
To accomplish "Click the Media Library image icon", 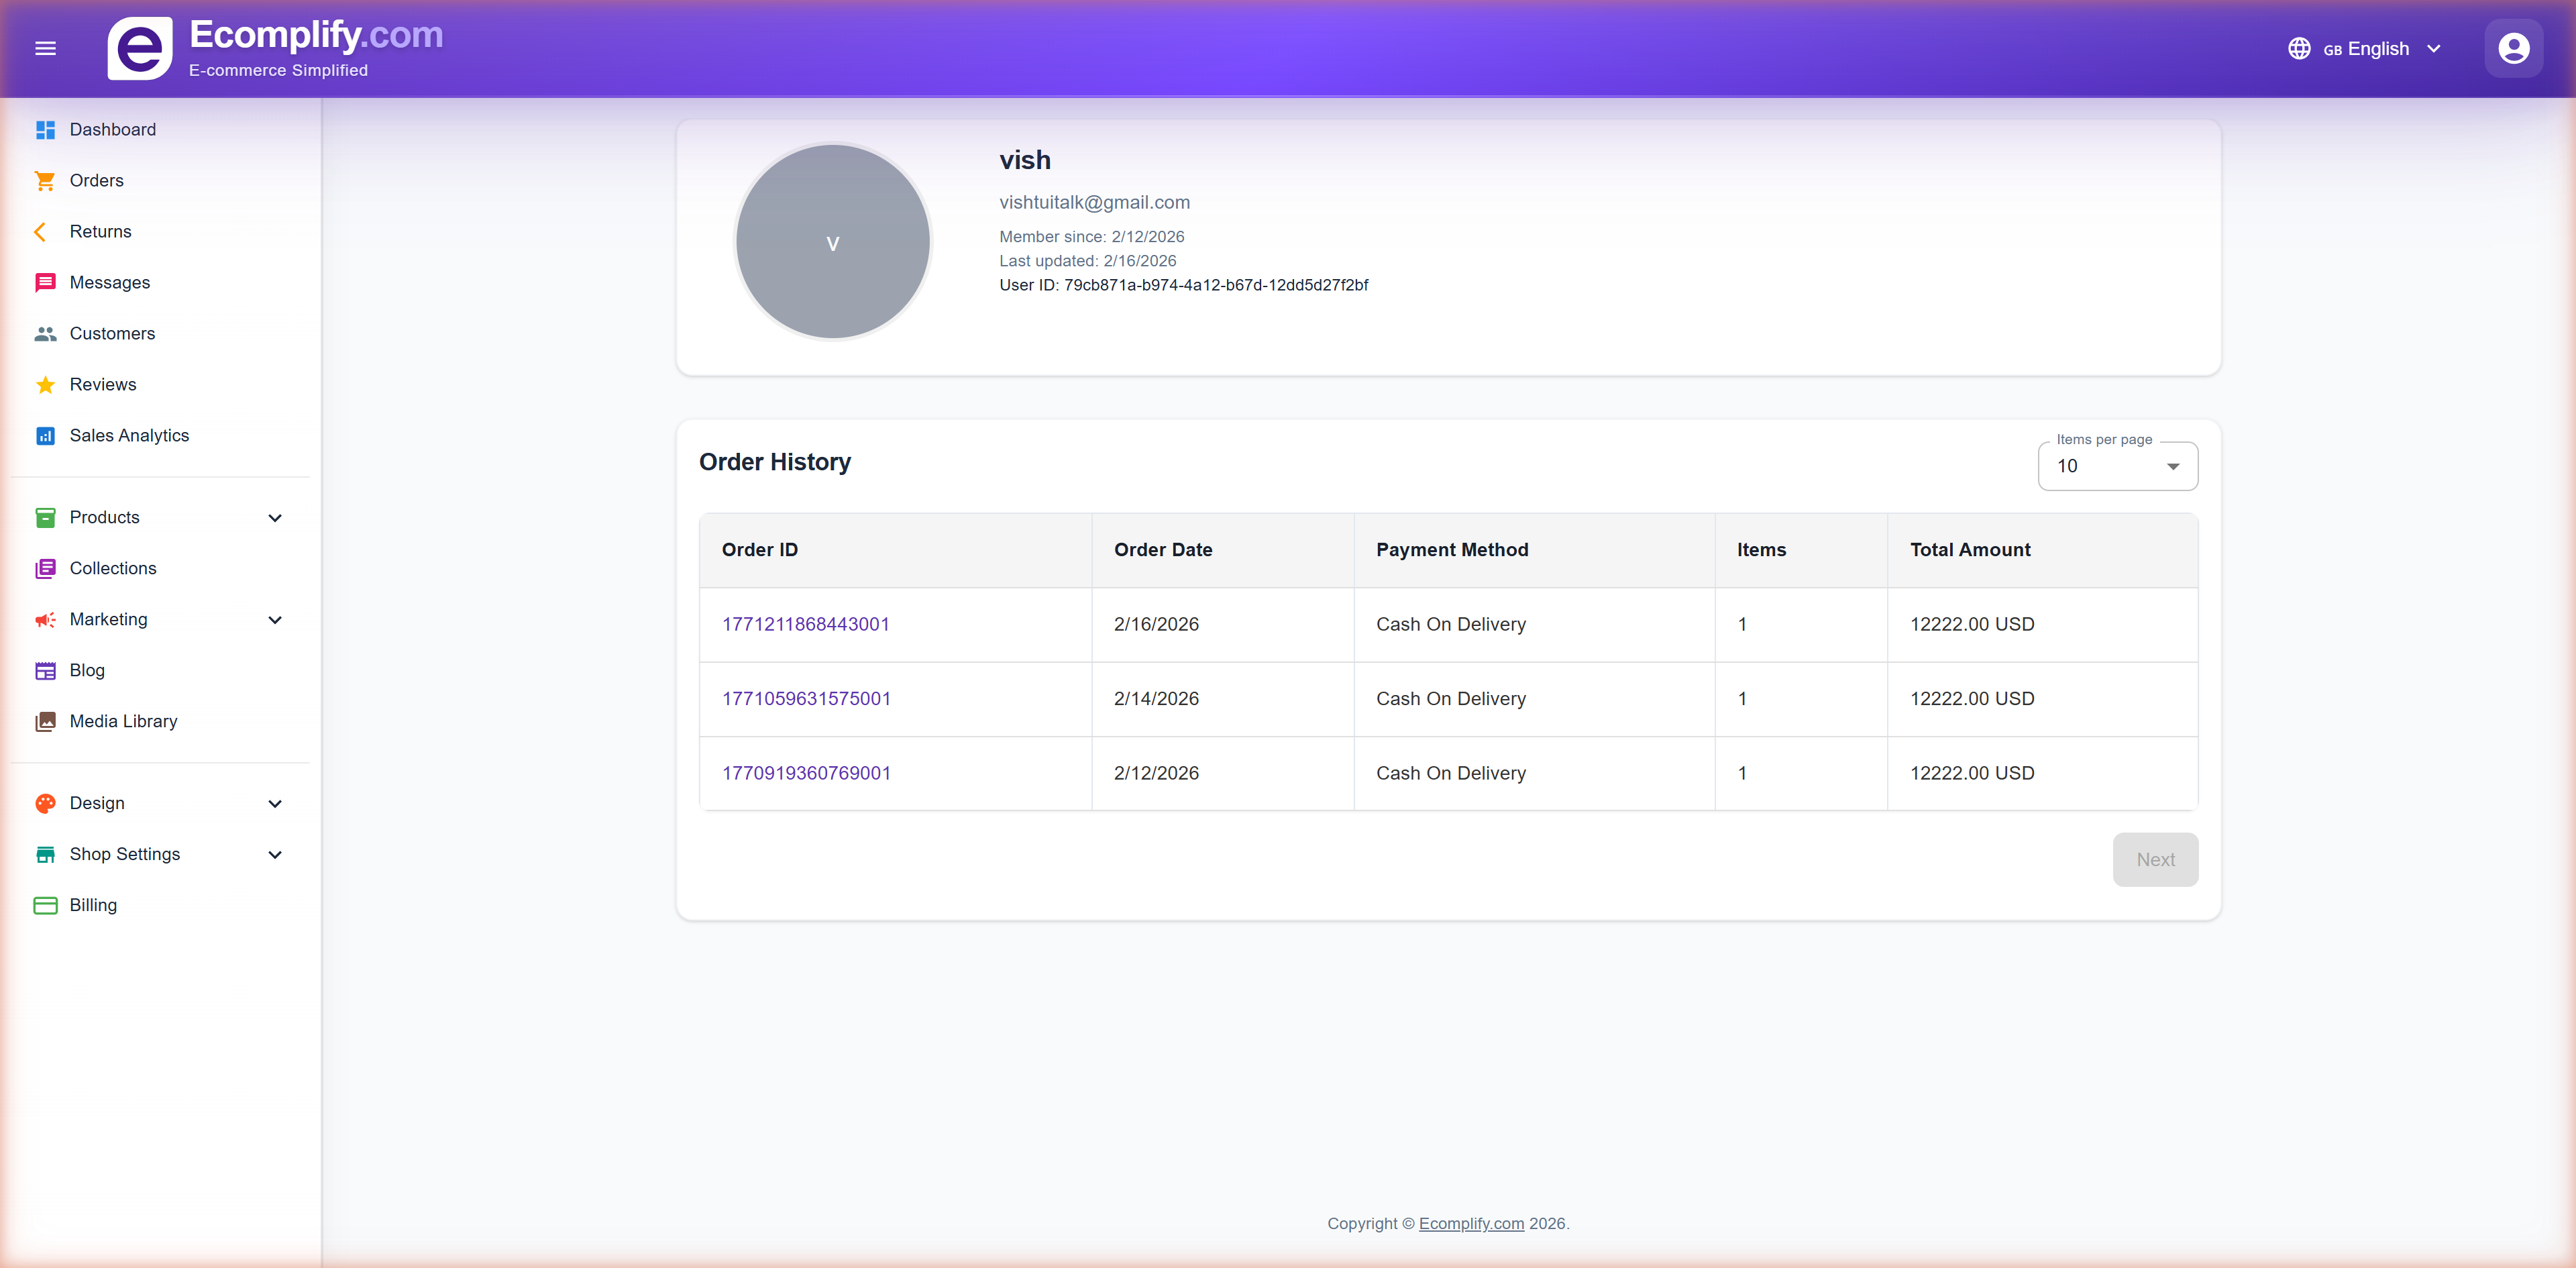I will pyautogui.click(x=45, y=722).
